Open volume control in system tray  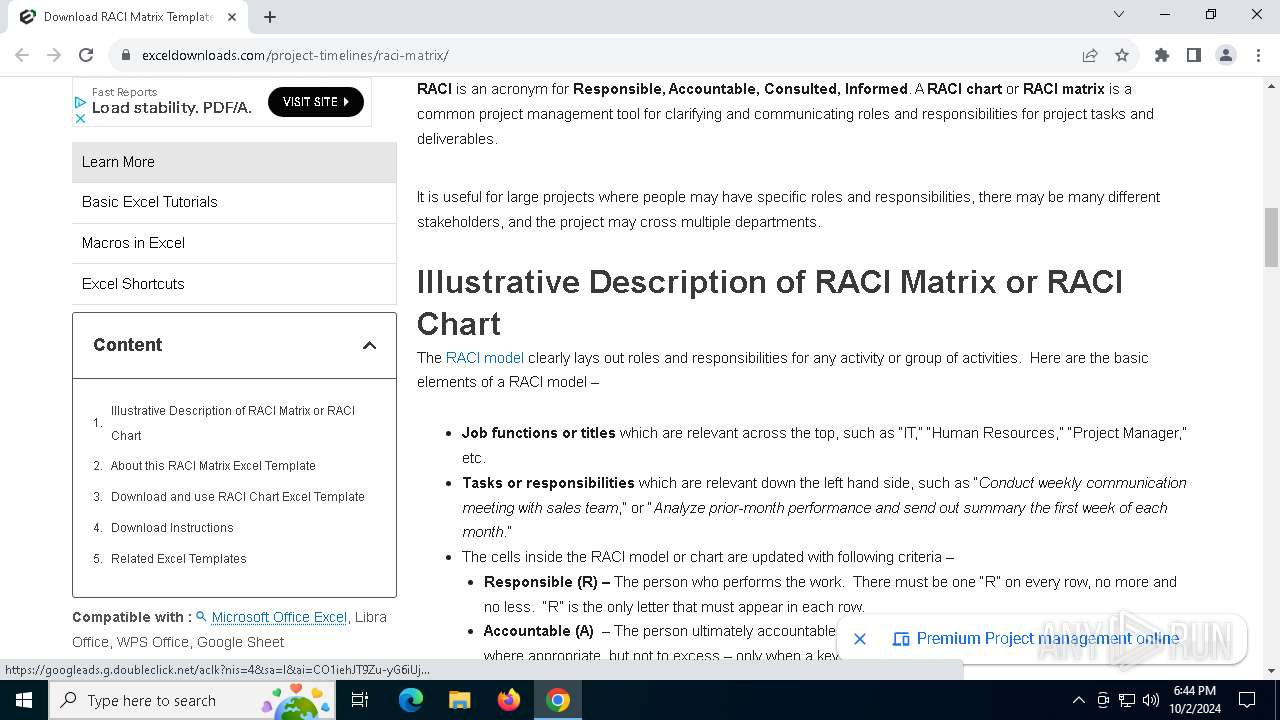(x=1151, y=700)
